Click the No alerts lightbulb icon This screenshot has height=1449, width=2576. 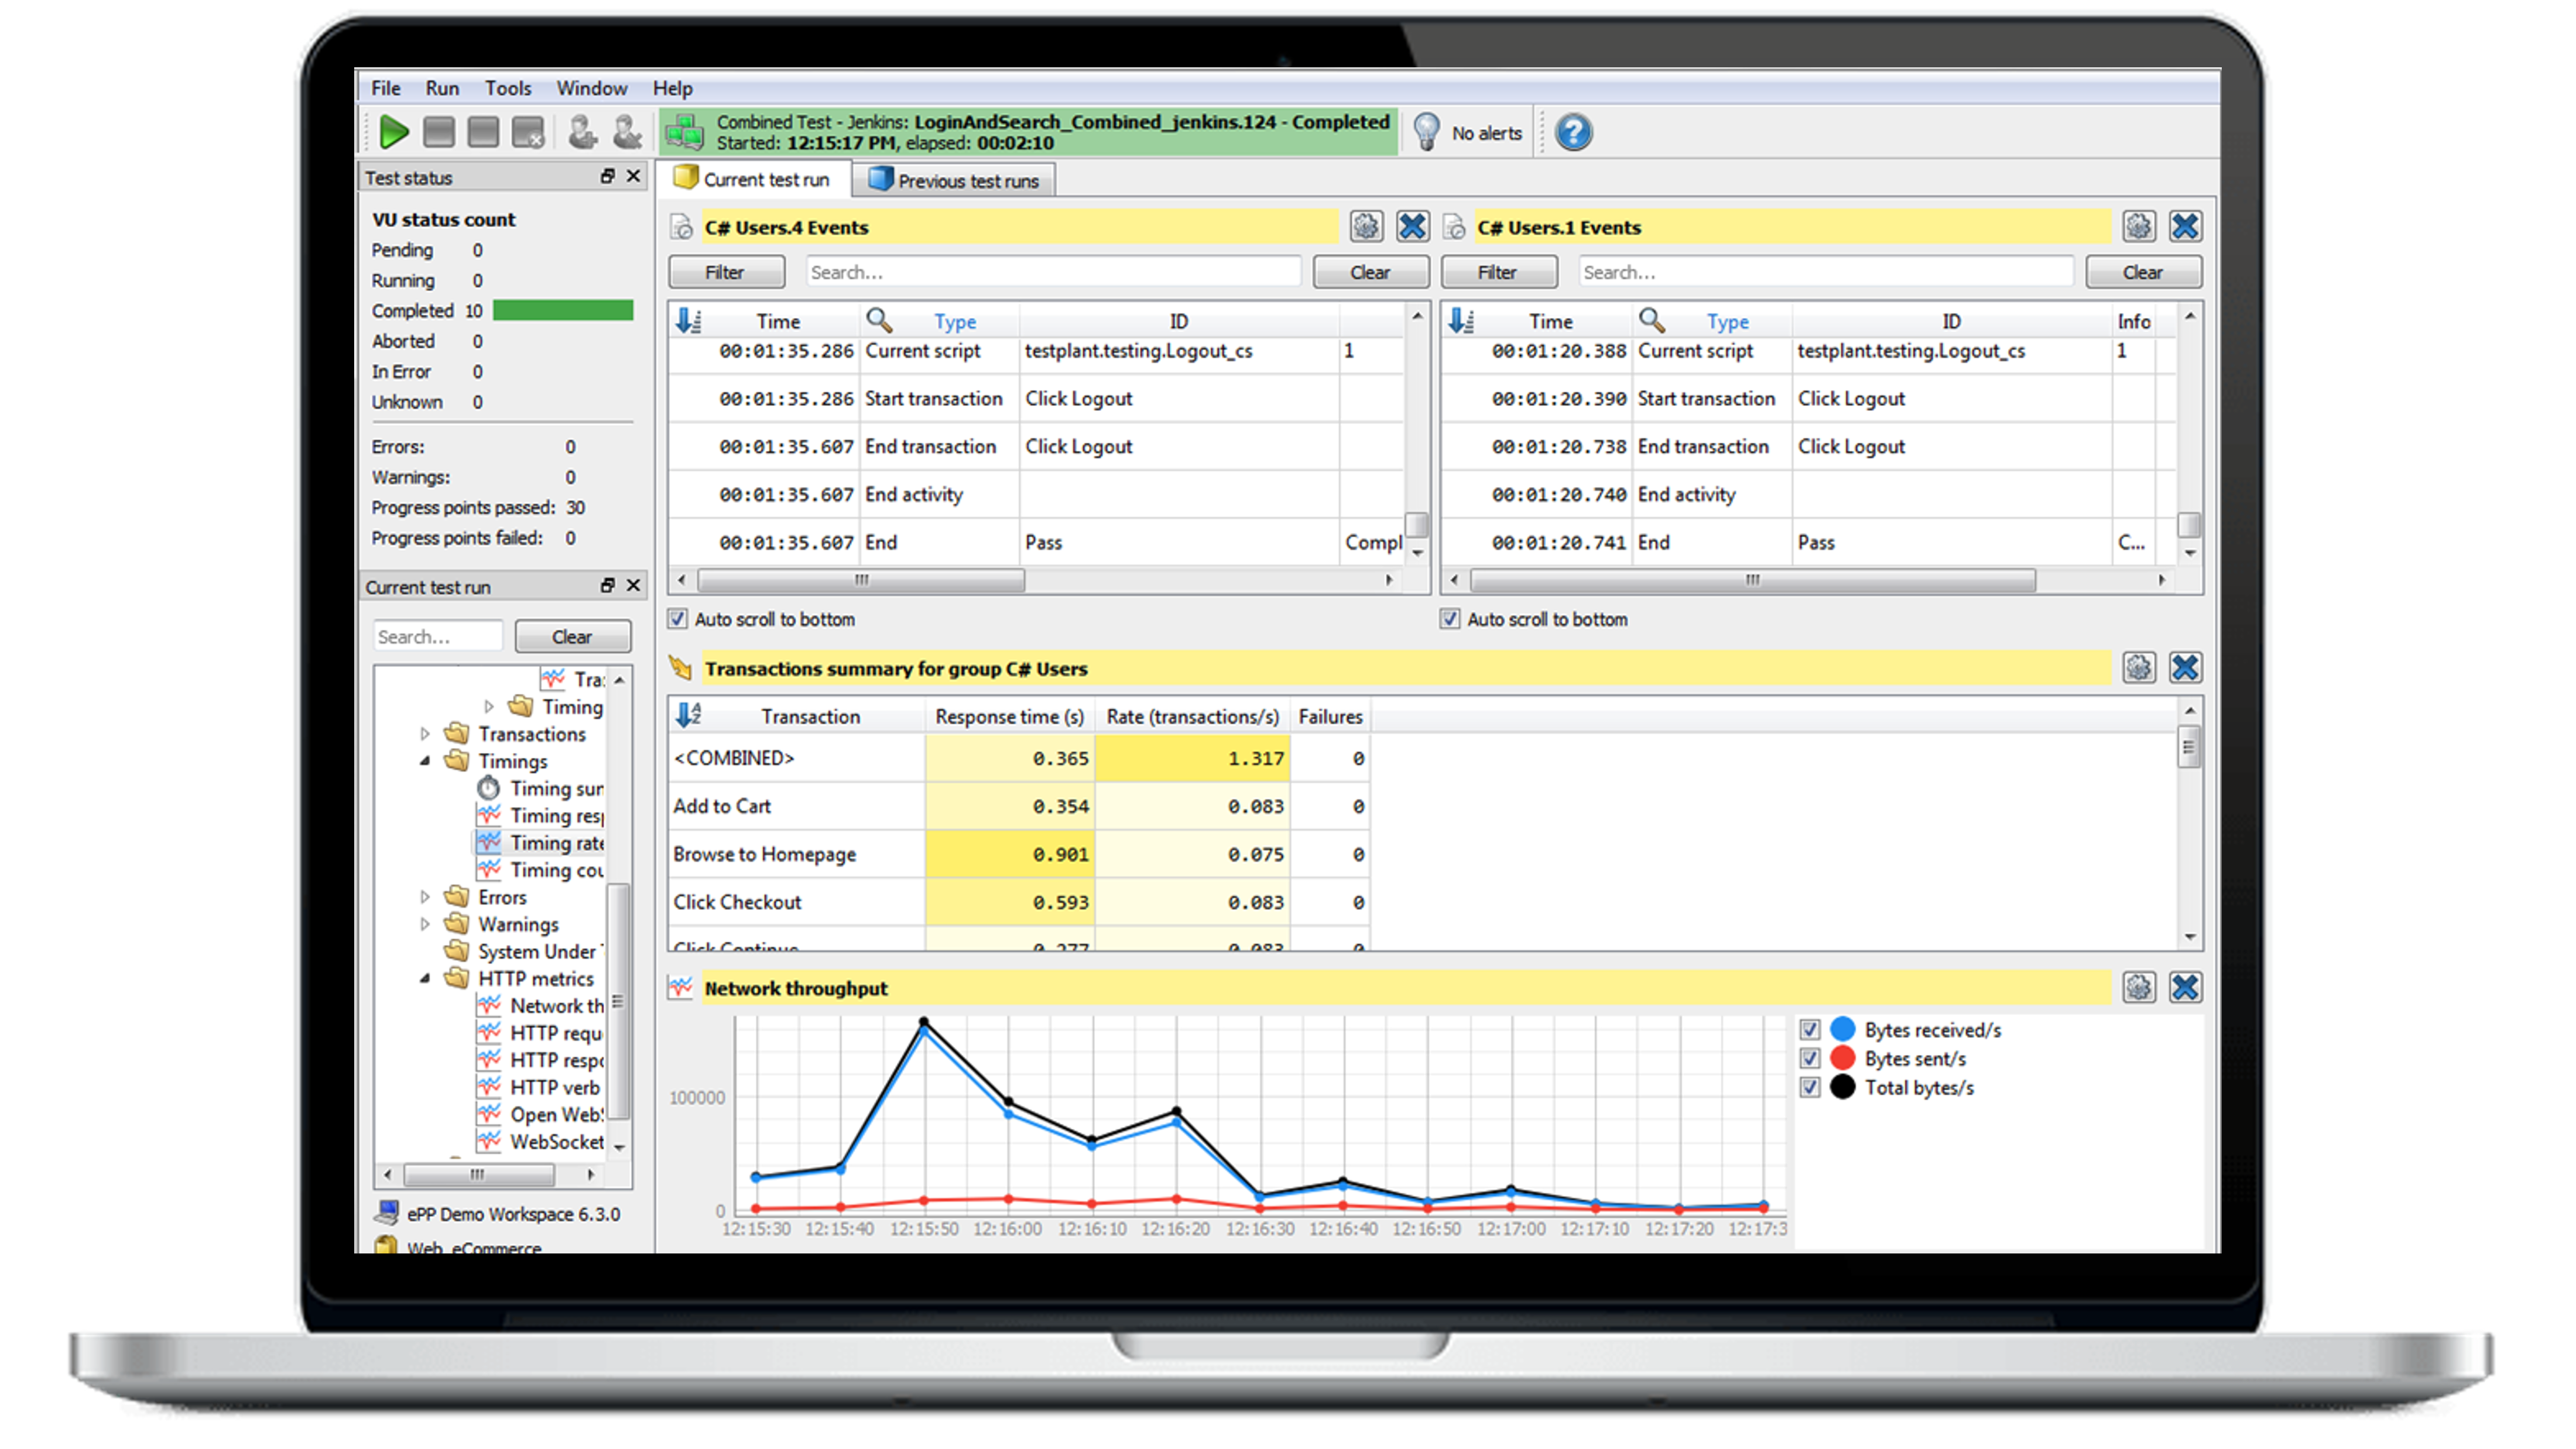(1426, 132)
